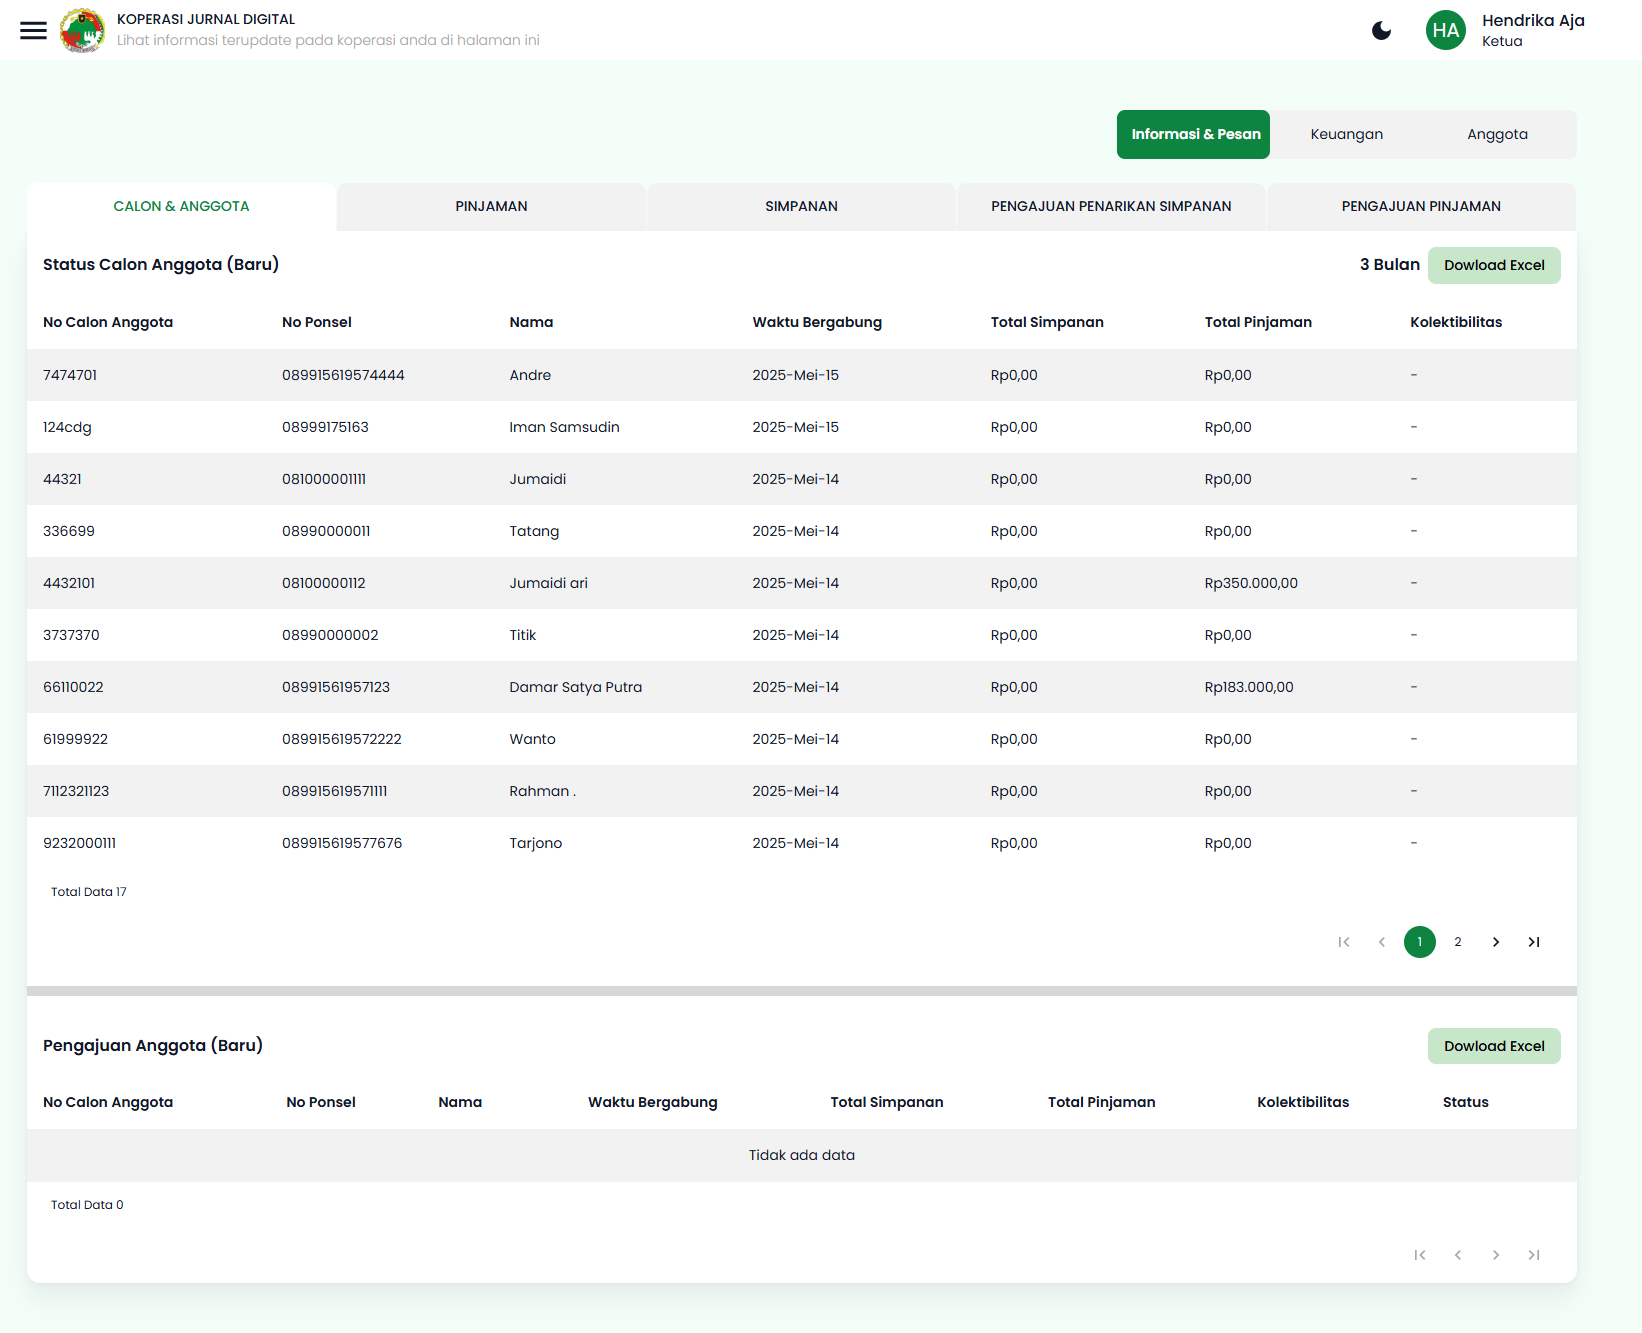Click Dowload Excel for Status Calon Anggota
This screenshot has width=1642, height=1333.
pyautogui.click(x=1494, y=264)
